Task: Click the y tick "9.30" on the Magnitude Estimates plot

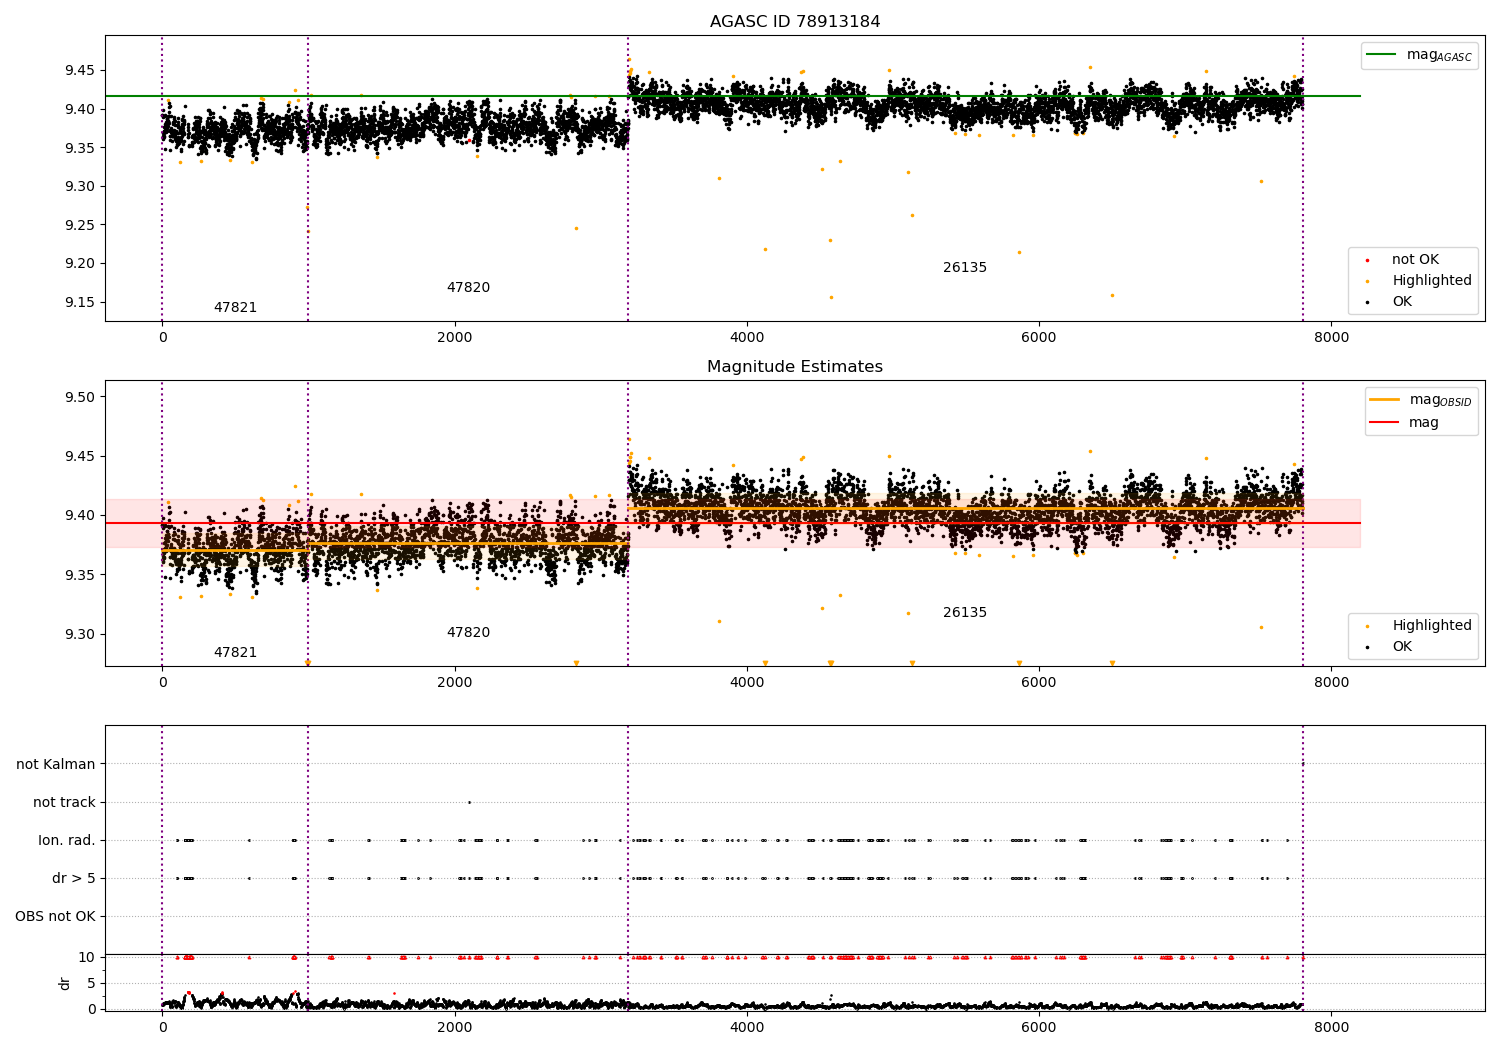Action: click(x=80, y=635)
